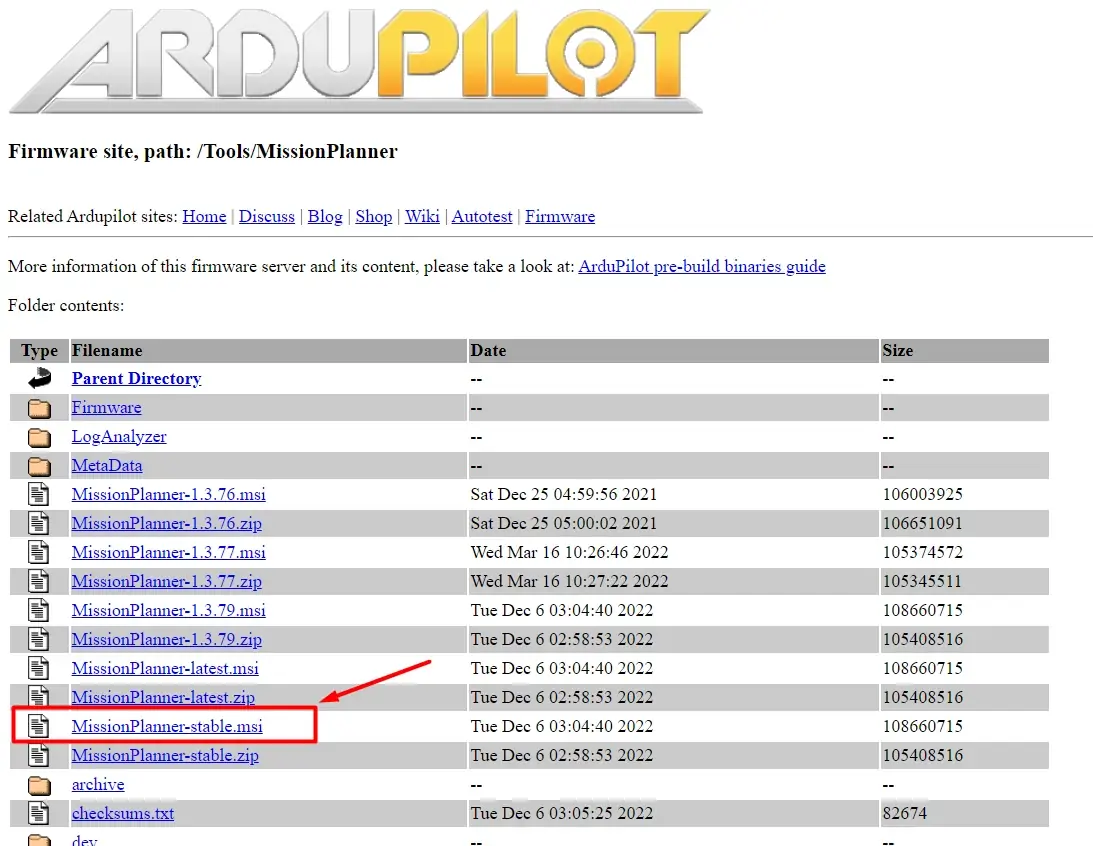Image resolution: width=1093 pixels, height=846 pixels.
Task: Open the Firmware related site link in header
Action: coord(560,216)
